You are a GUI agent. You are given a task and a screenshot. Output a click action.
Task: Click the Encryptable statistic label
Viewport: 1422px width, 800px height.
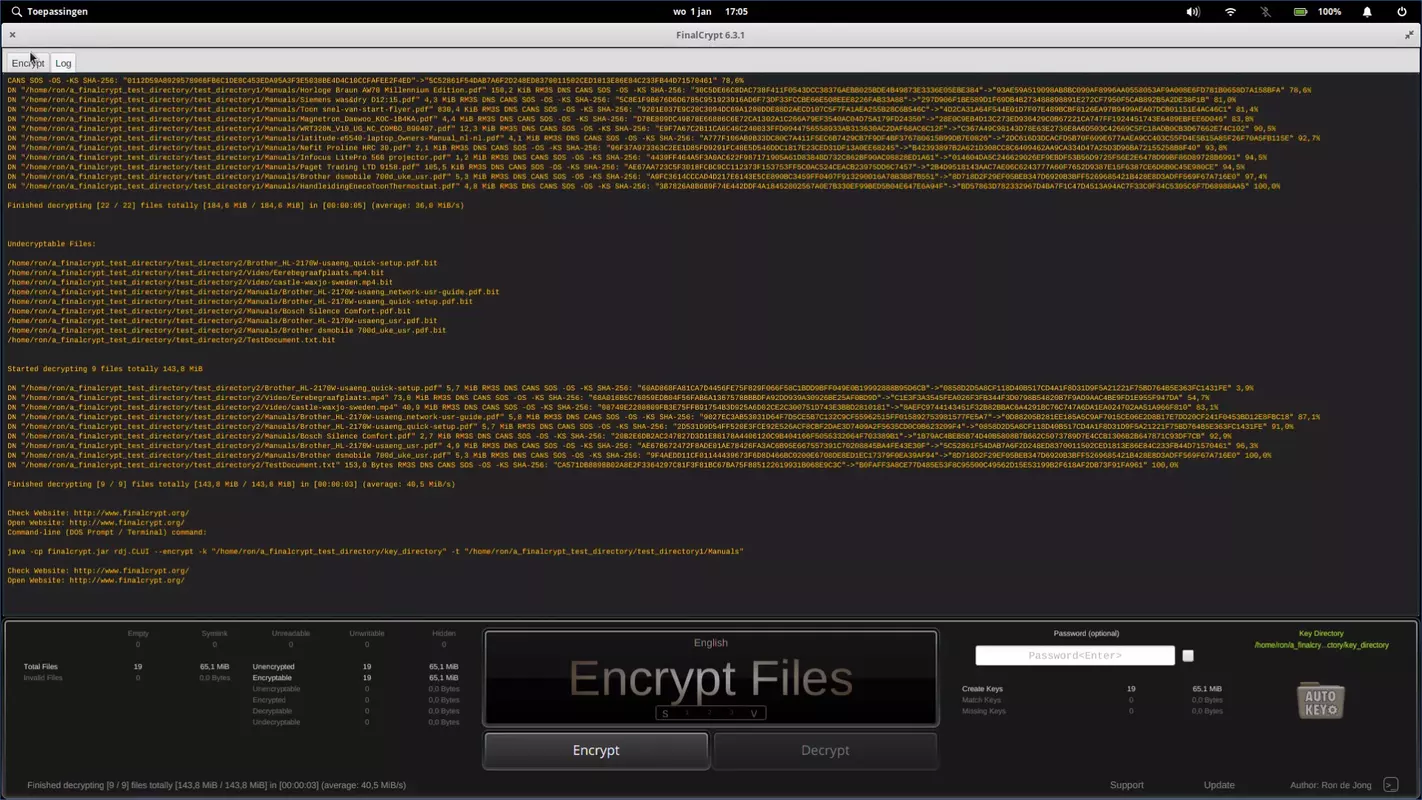tap(272, 678)
